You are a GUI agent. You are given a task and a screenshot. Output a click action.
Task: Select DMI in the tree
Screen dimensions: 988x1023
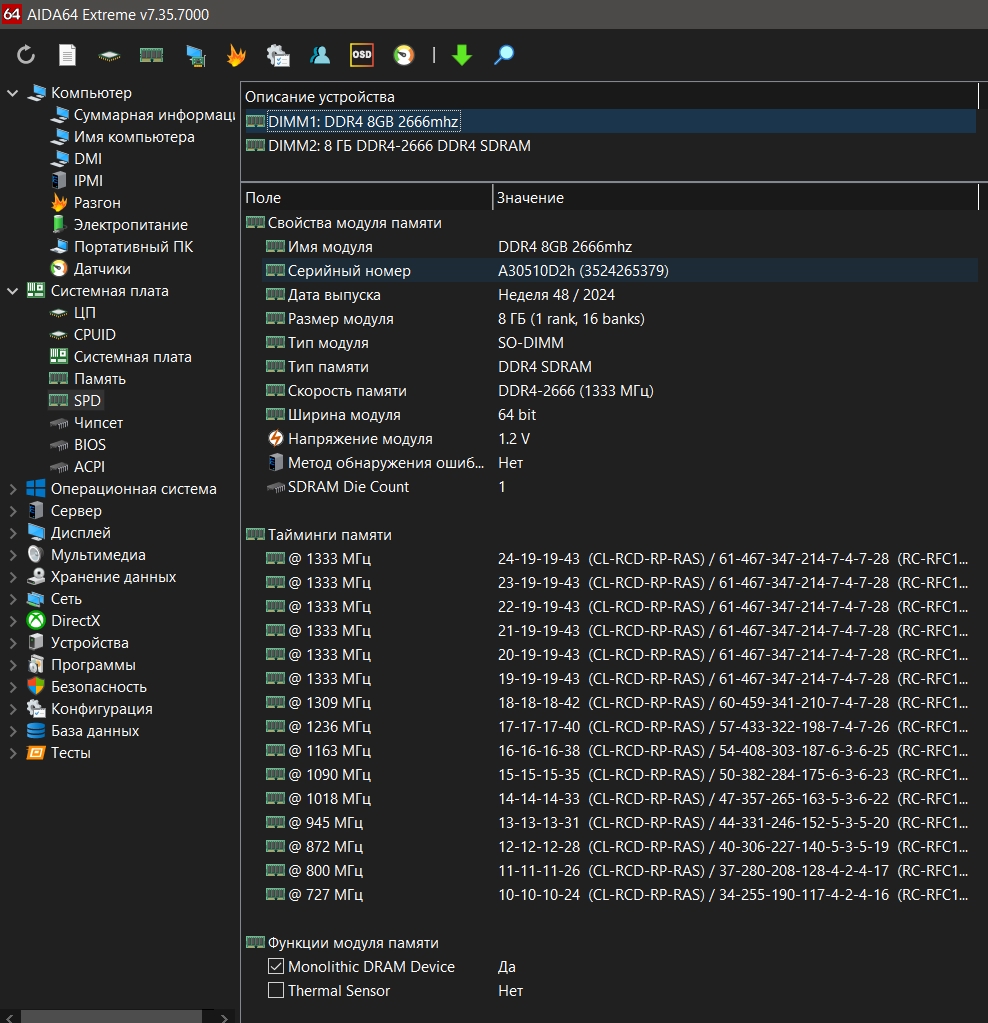pos(87,159)
